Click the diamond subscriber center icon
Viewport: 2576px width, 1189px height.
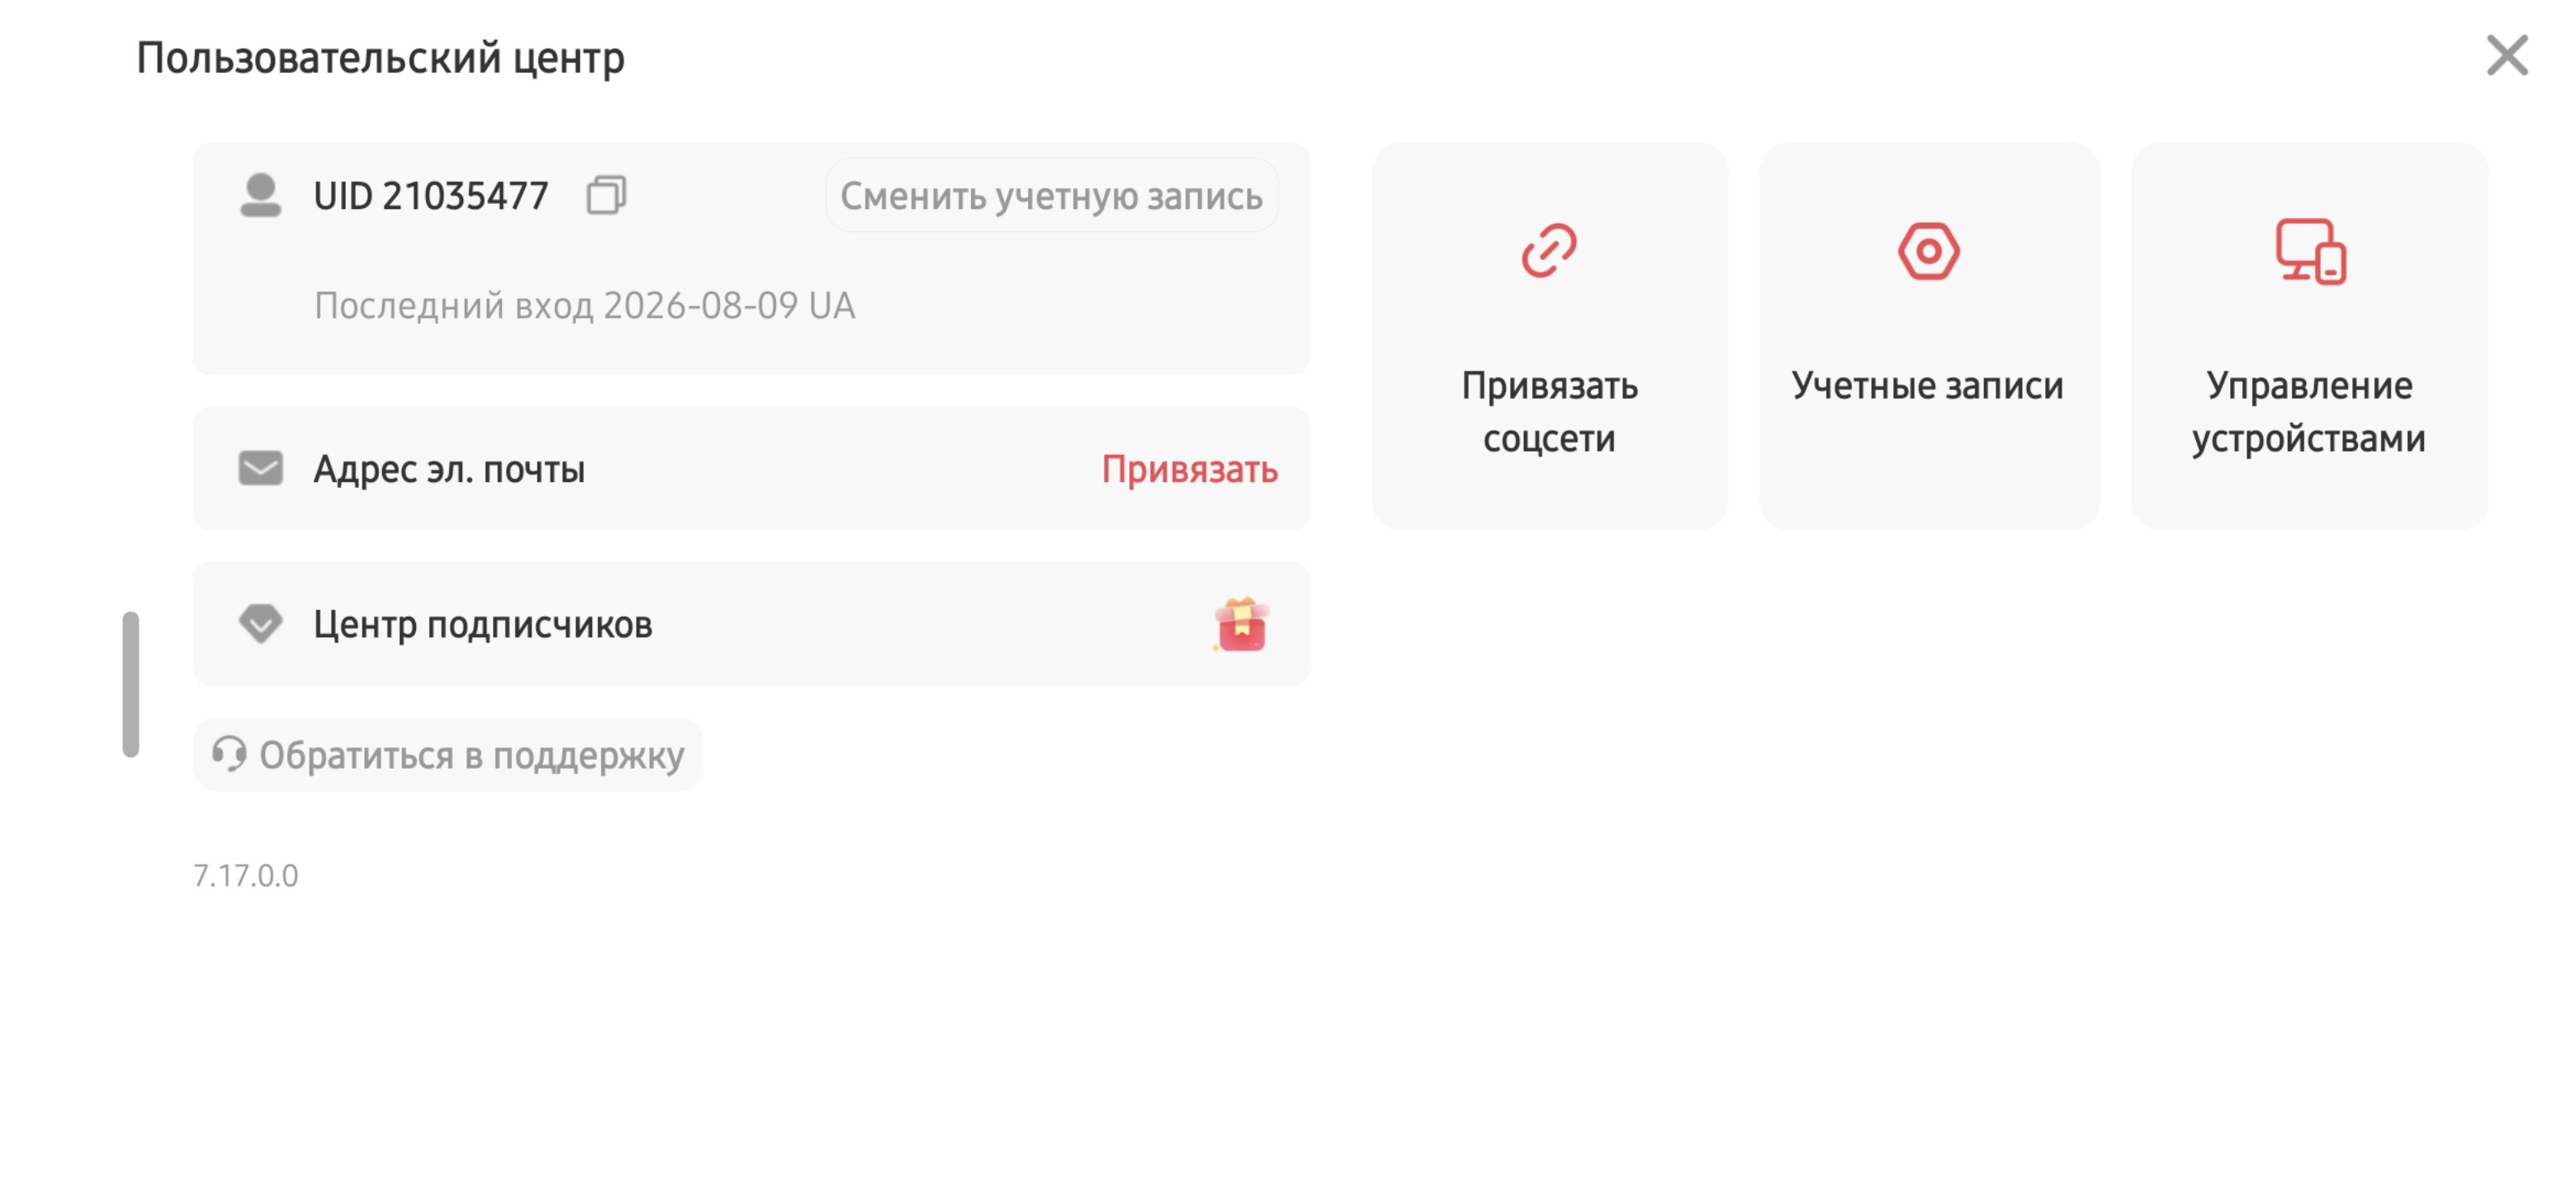point(260,623)
